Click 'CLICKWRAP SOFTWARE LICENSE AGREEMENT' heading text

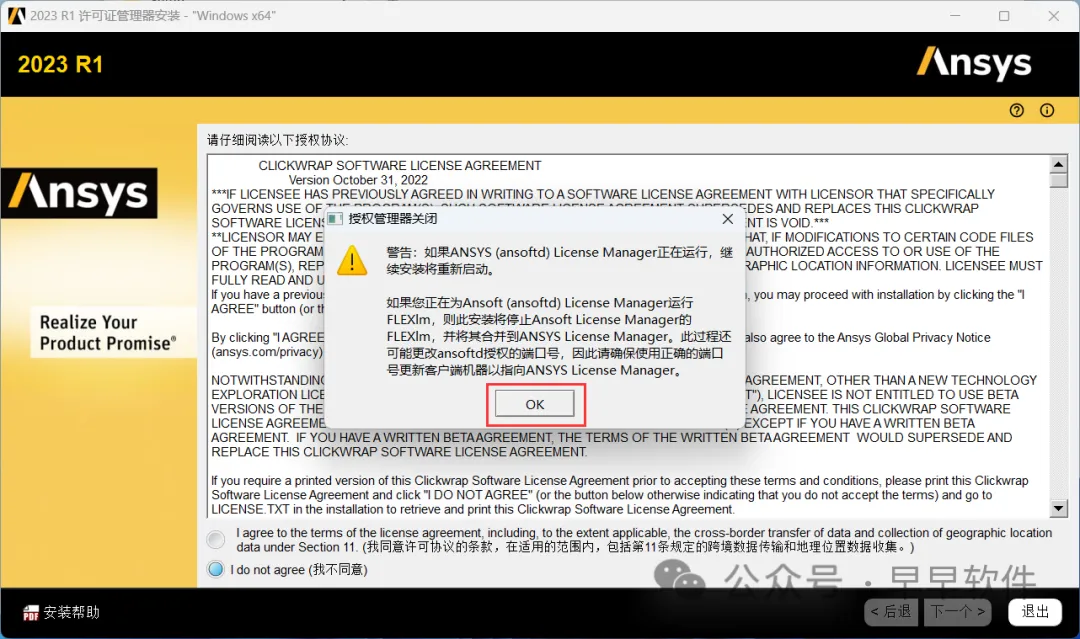(399, 165)
